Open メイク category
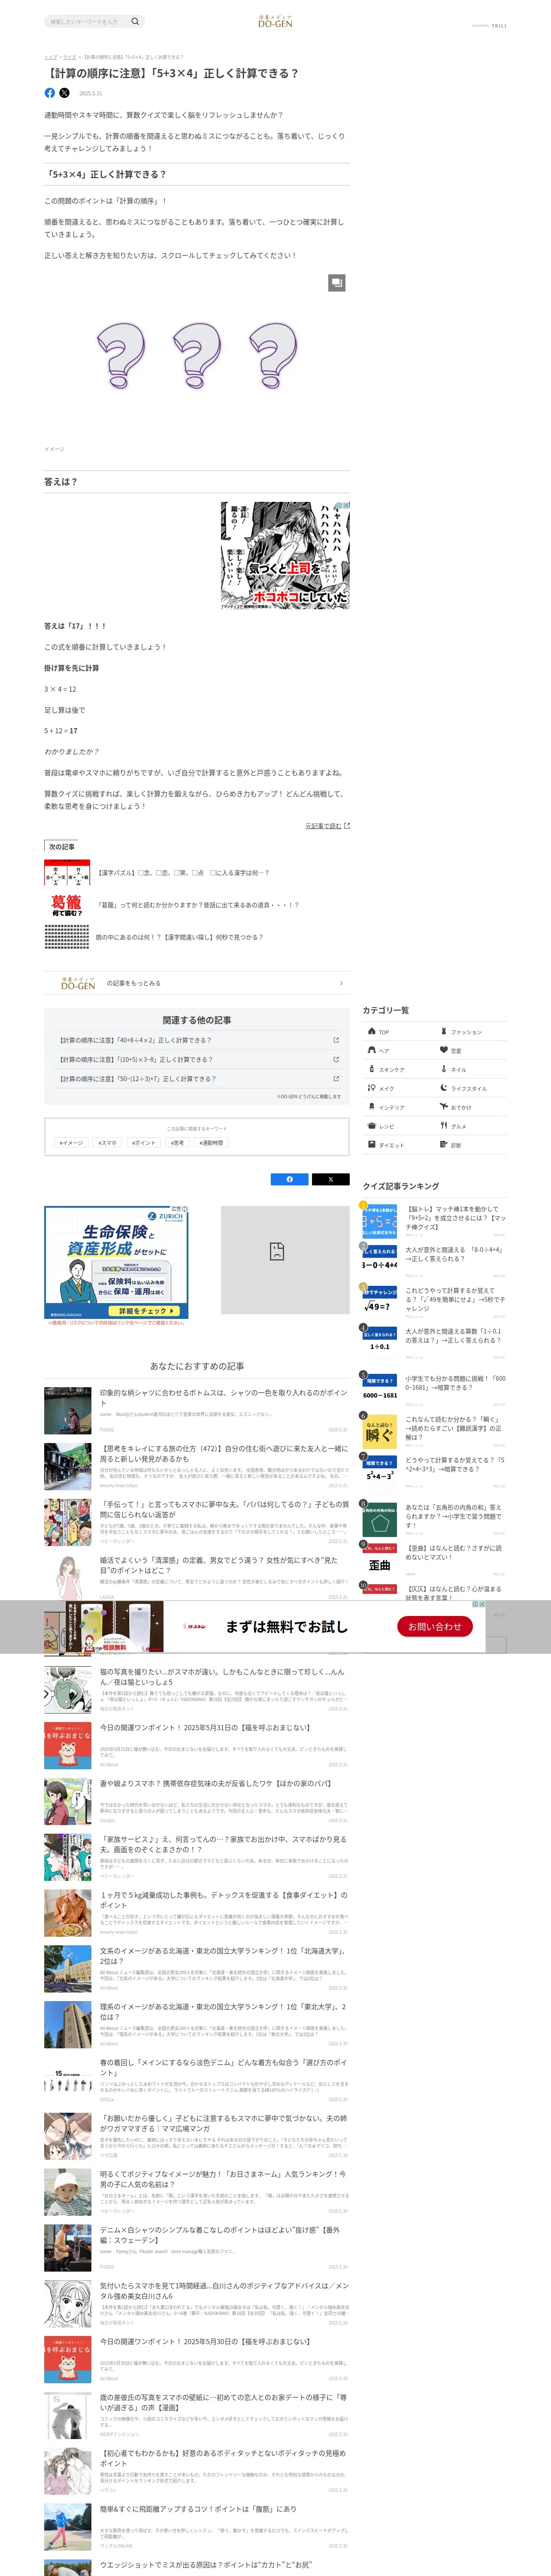 [x=398, y=1088]
